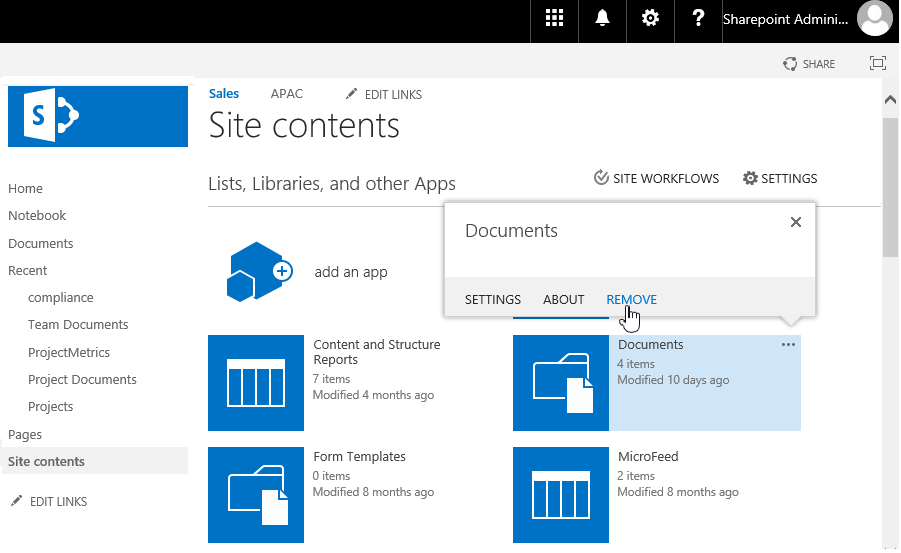
Task: Open SITE WORKFLOWS
Action: click(x=656, y=178)
